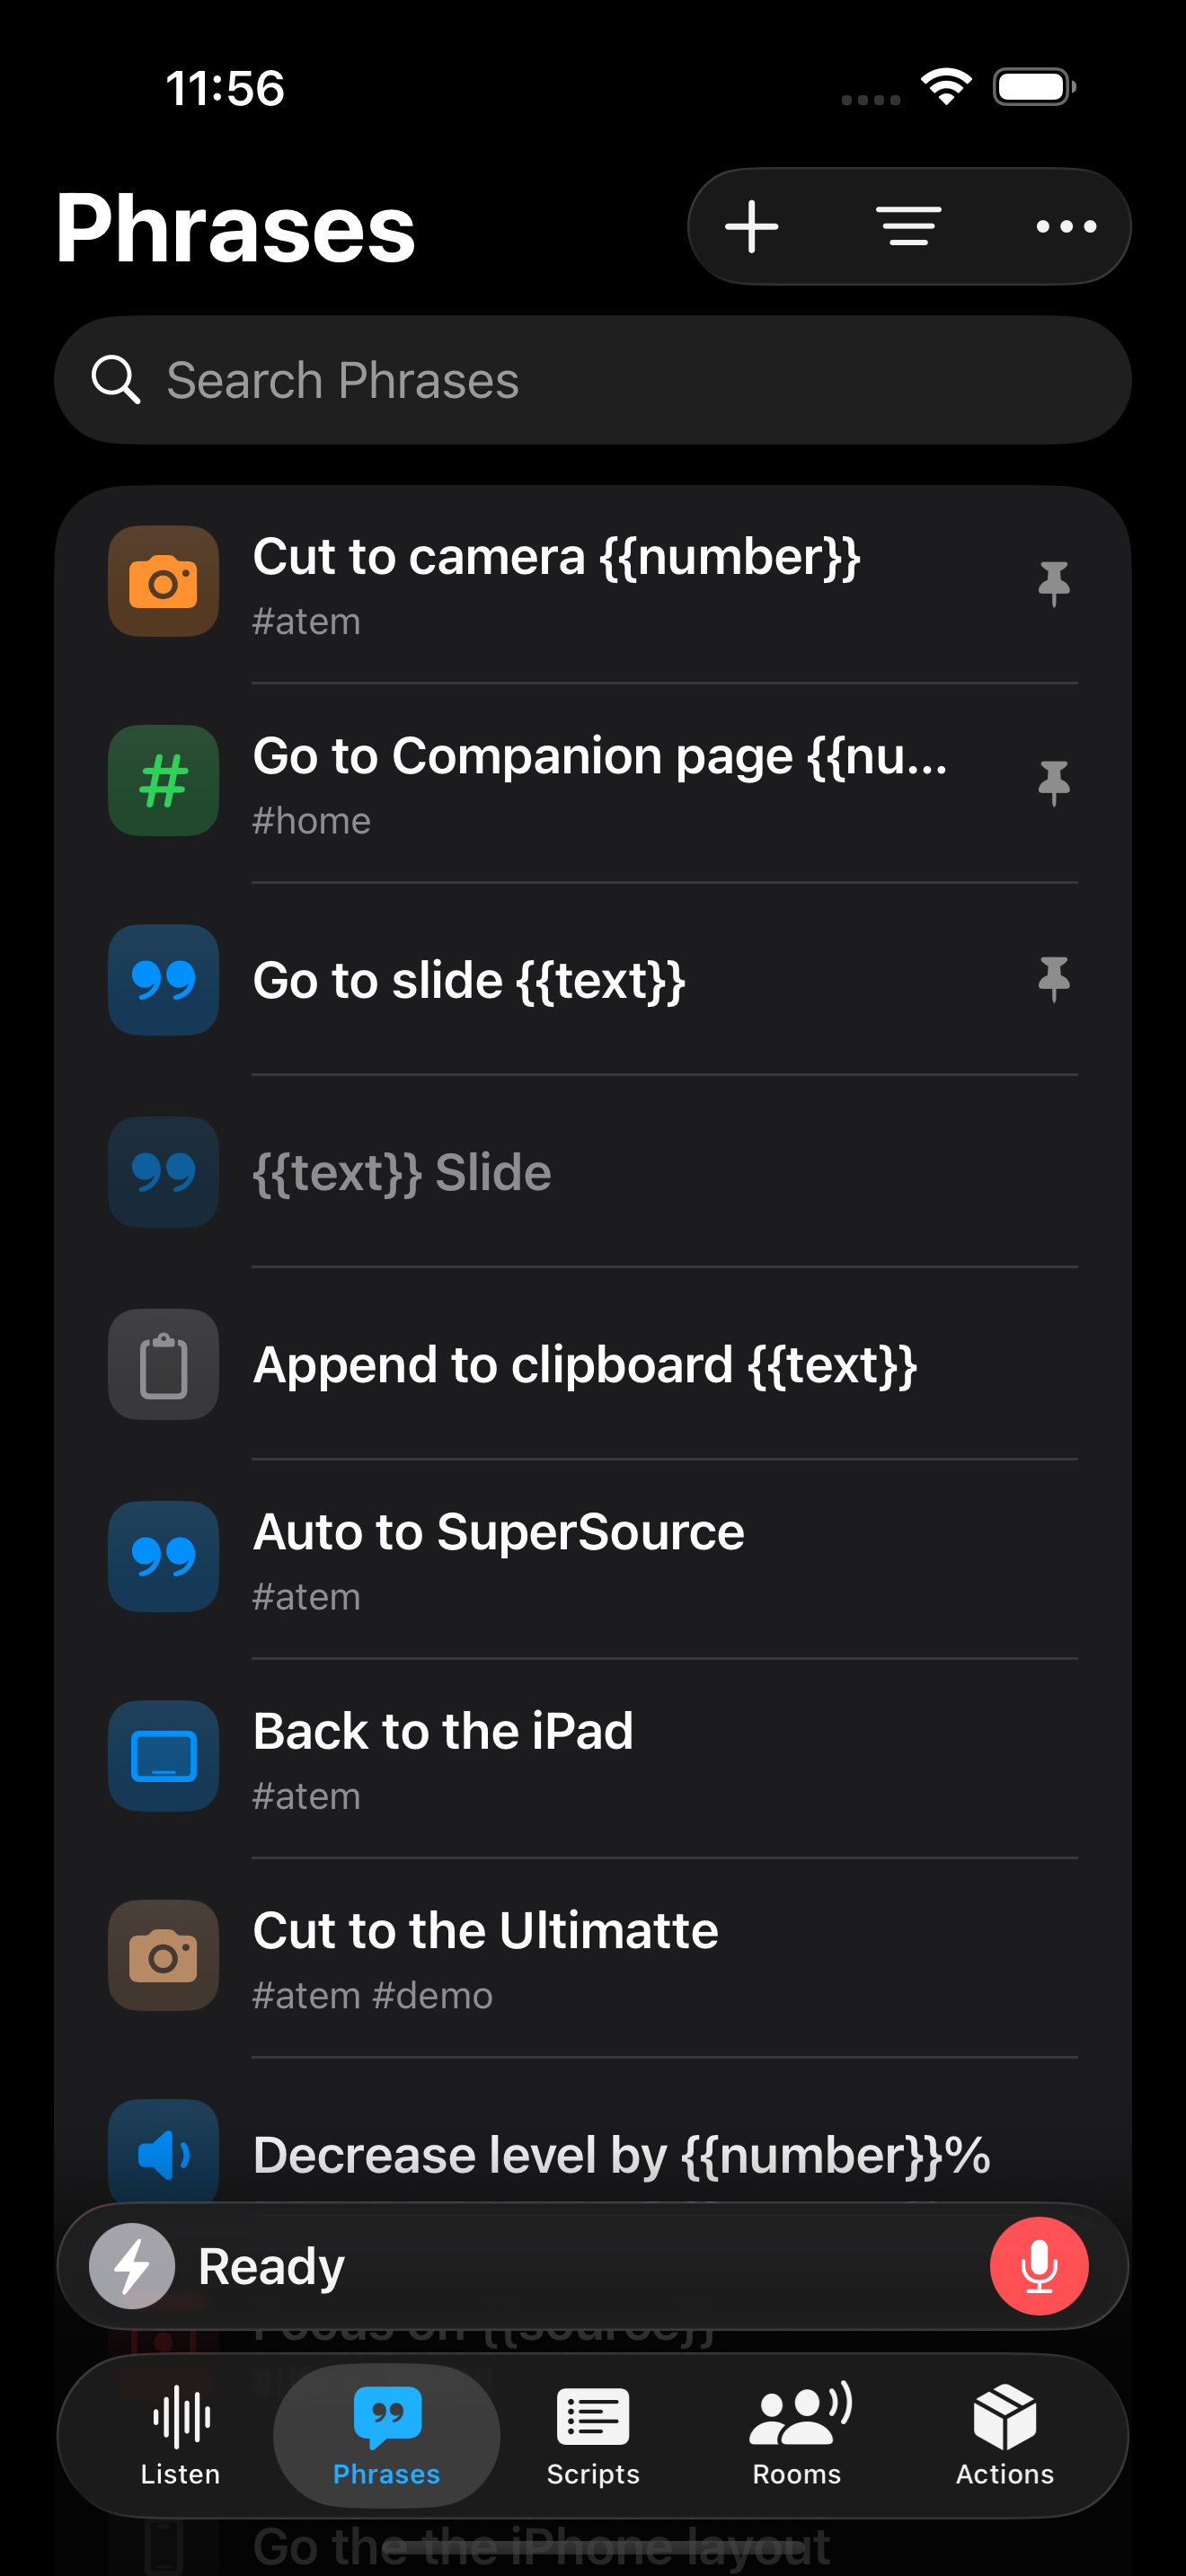This screenshot has height=2576, width=1186.
Task: Tap the plus icon to add a phrase
Action: tap(751, 227)
